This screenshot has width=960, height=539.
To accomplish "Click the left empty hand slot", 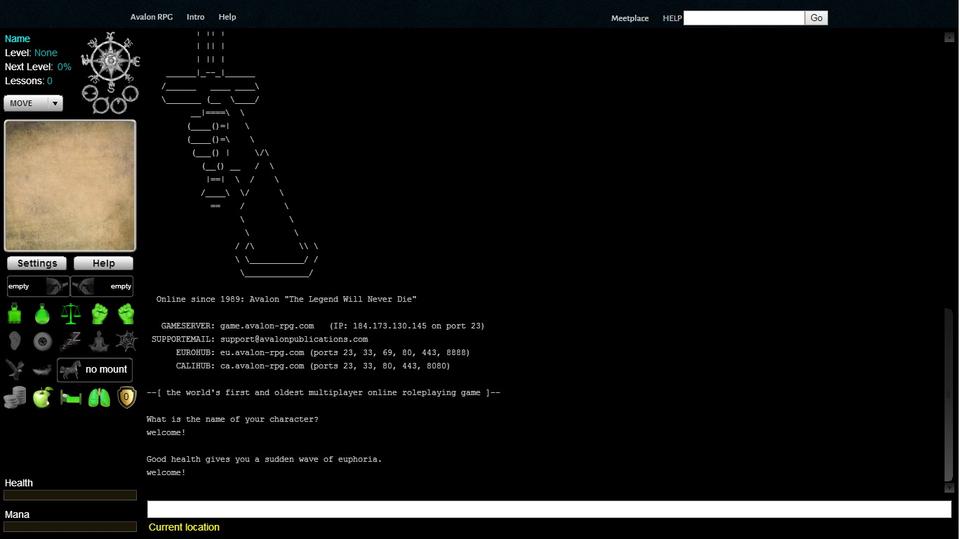I will tap(37, 286).
